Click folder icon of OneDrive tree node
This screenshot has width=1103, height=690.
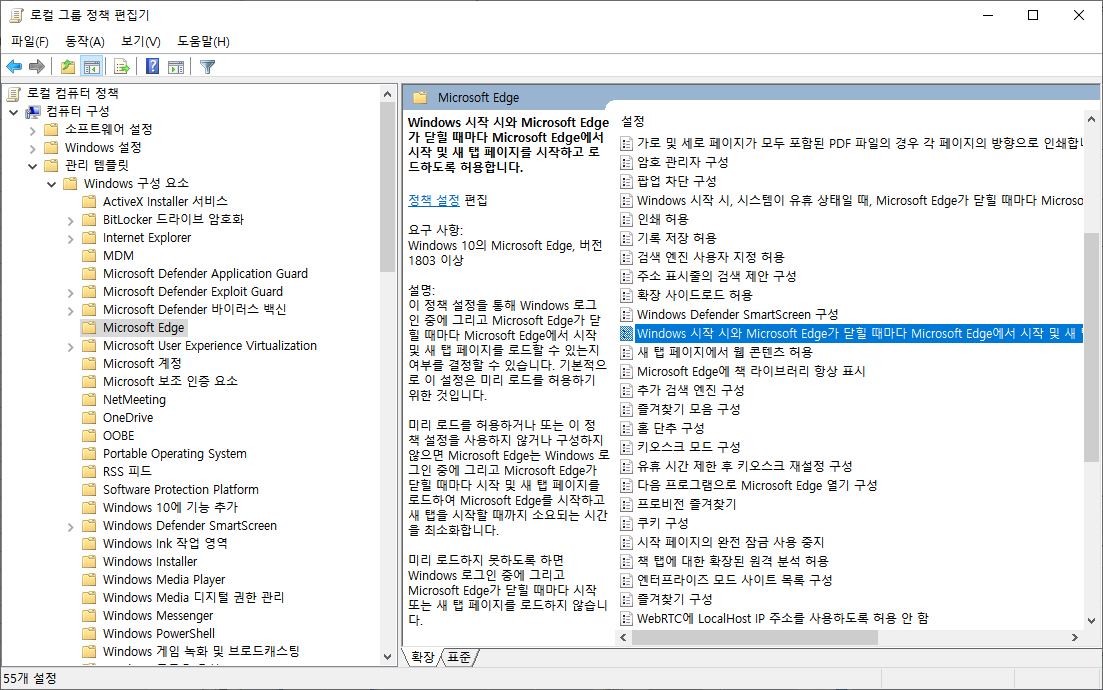(x=89, y=418)
